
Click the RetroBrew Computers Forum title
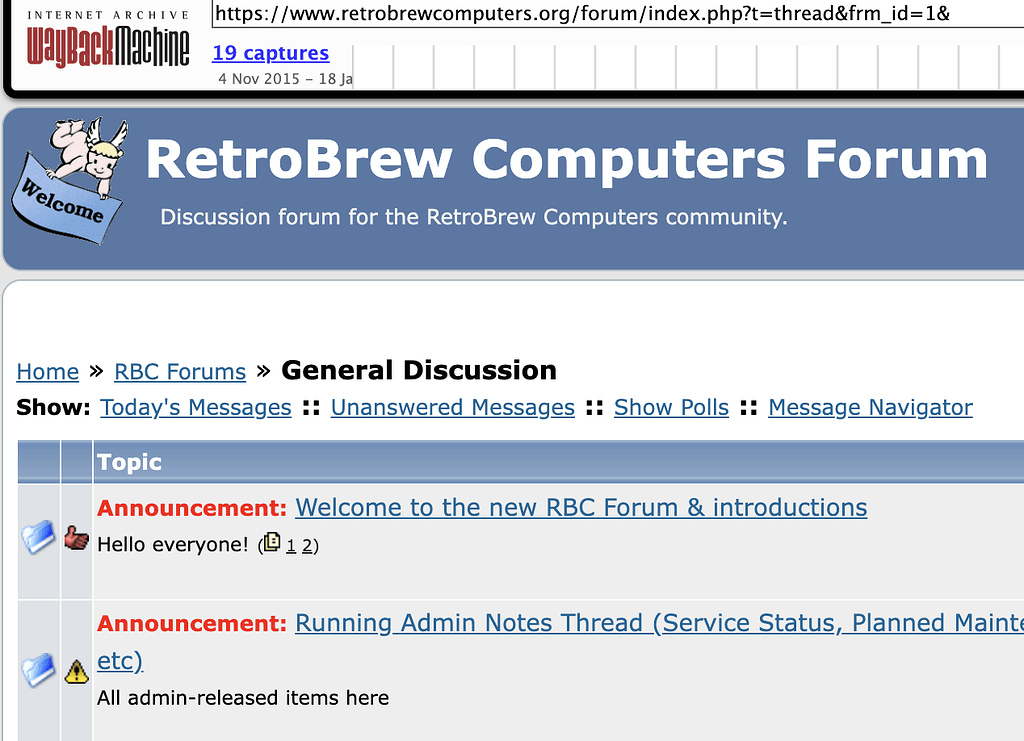coord(567,160)
